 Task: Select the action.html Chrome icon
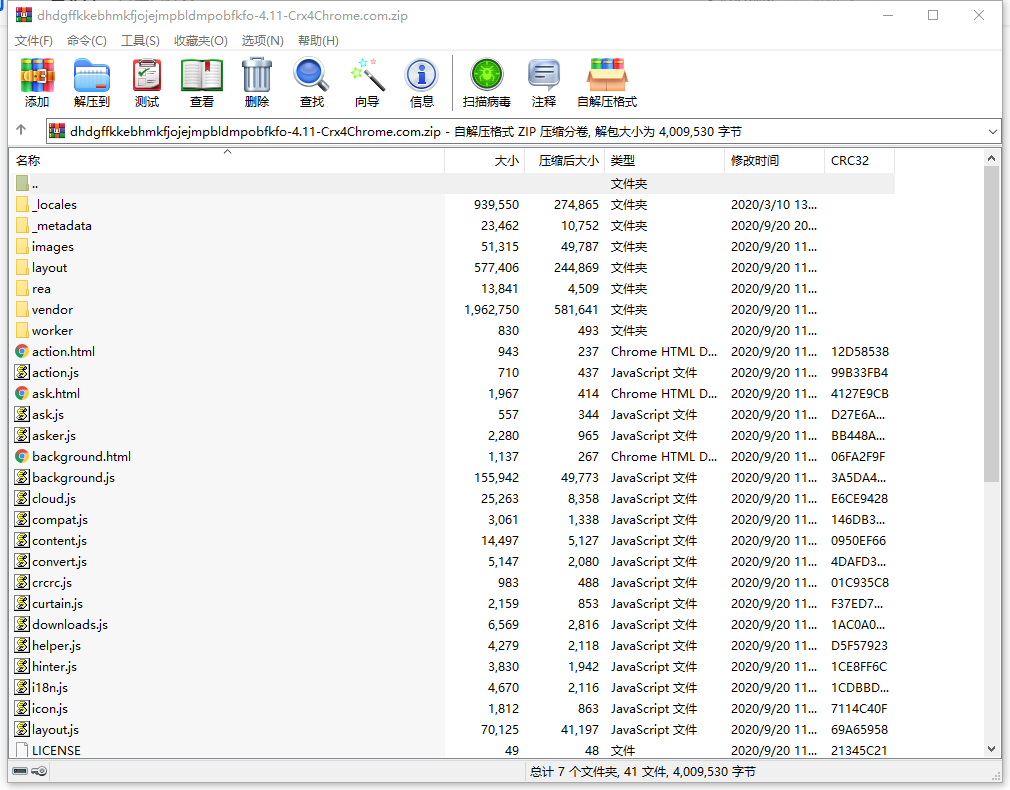coord(22,352)
